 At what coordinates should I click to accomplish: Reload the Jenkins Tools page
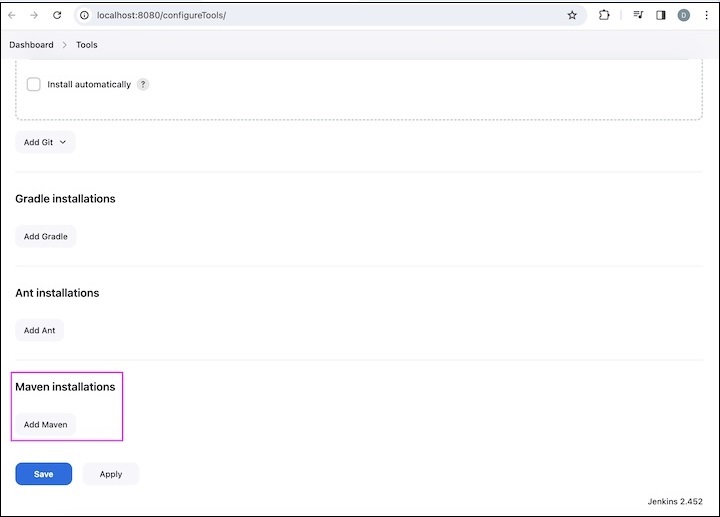pyautogui.click(x=57, y=15)
